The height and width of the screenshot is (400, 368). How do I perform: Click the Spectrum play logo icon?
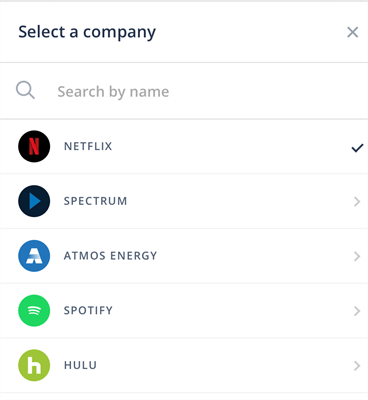click(x=34, y=201)
